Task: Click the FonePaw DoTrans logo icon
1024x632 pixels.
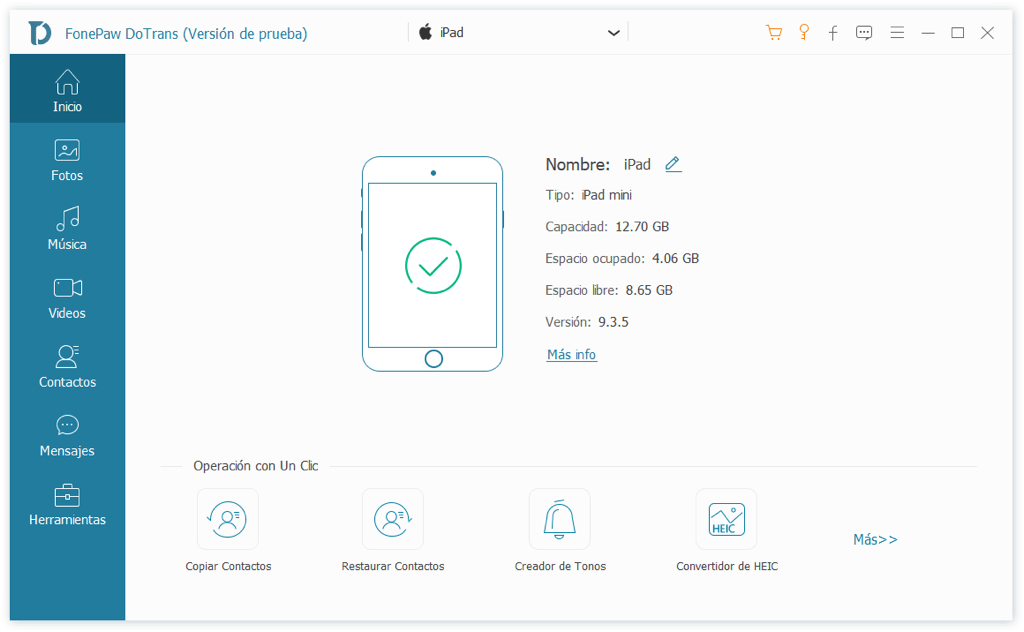Action: tap(39, 33)
